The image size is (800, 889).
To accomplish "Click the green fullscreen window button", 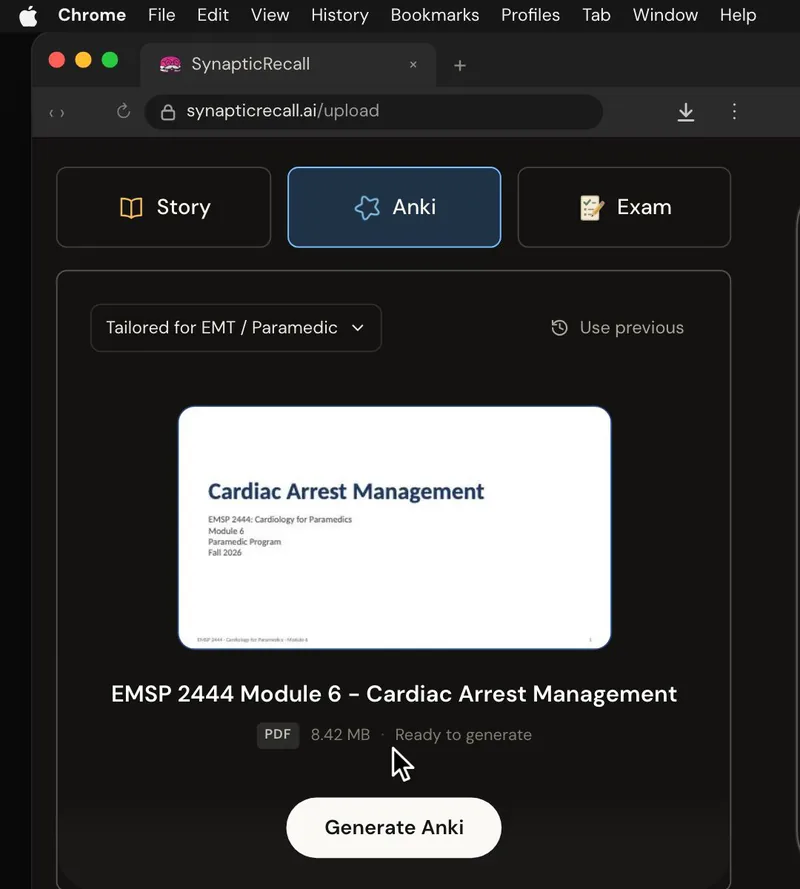I will (x=110, y=60).
